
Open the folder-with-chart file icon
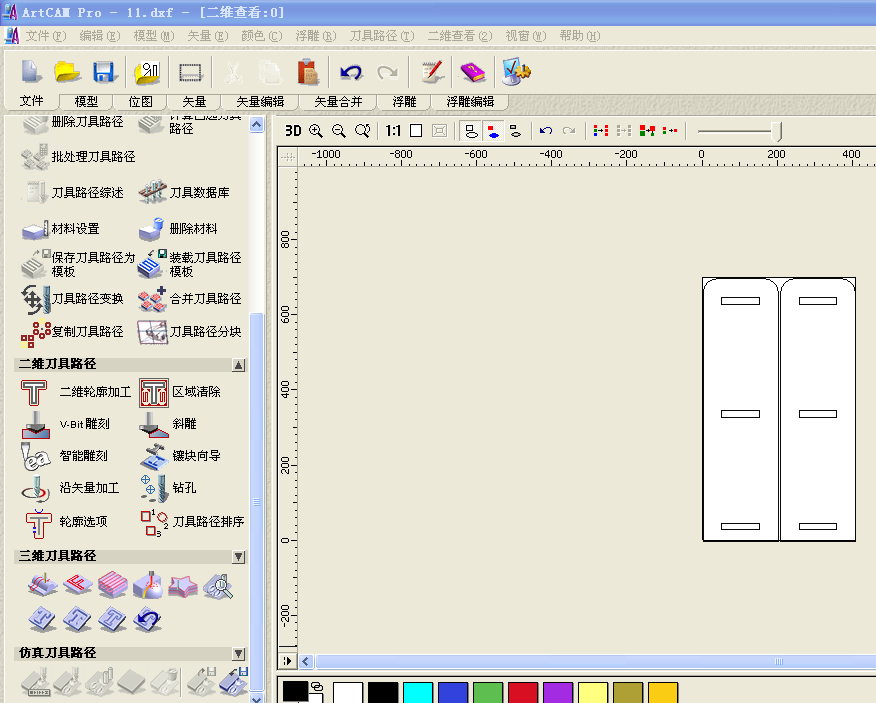coord(147,73)
